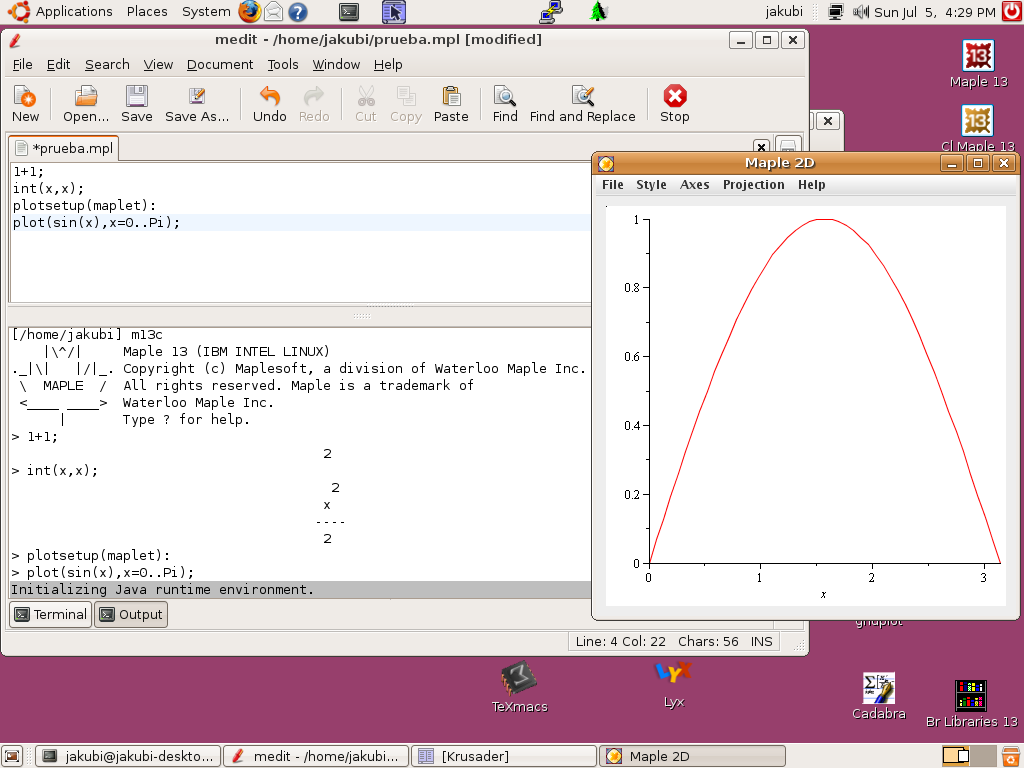
Task: Click the red Stop toolbar icon
Action: [x=675, y=104]
